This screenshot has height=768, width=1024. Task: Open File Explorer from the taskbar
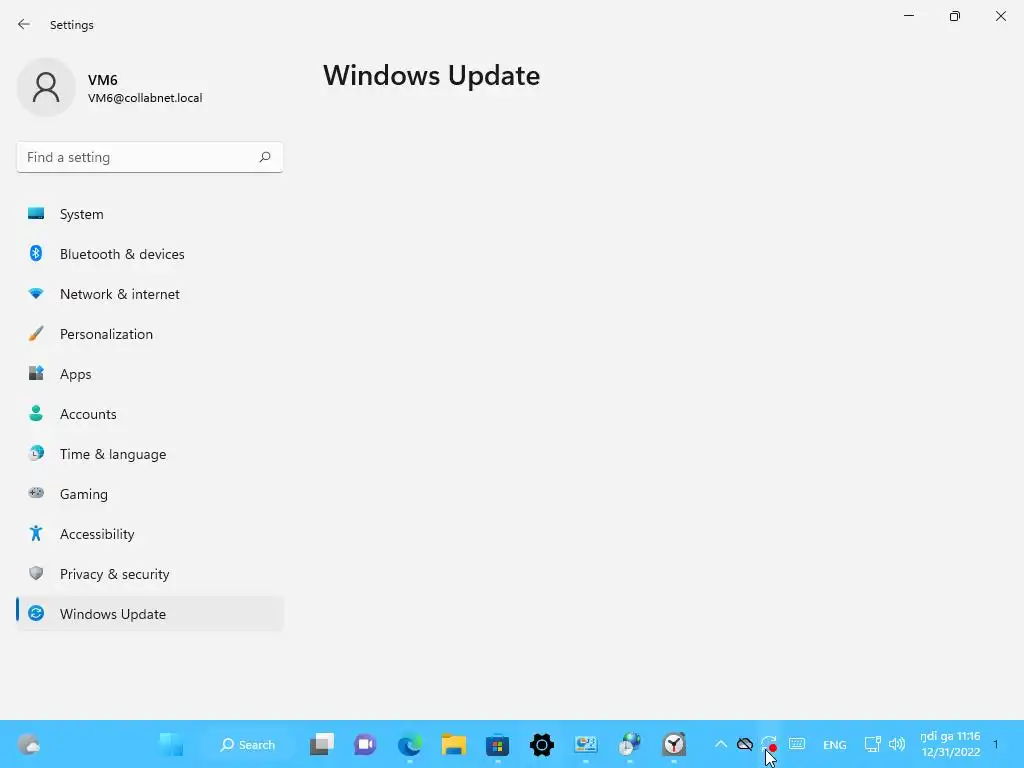(454, 744)
